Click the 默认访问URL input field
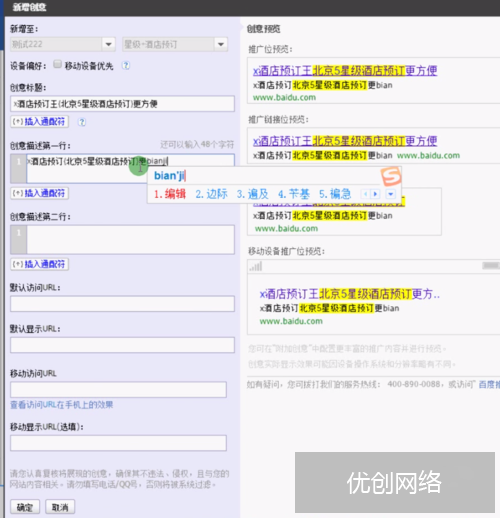The image size is (500, 518). (x=122, y=304)
